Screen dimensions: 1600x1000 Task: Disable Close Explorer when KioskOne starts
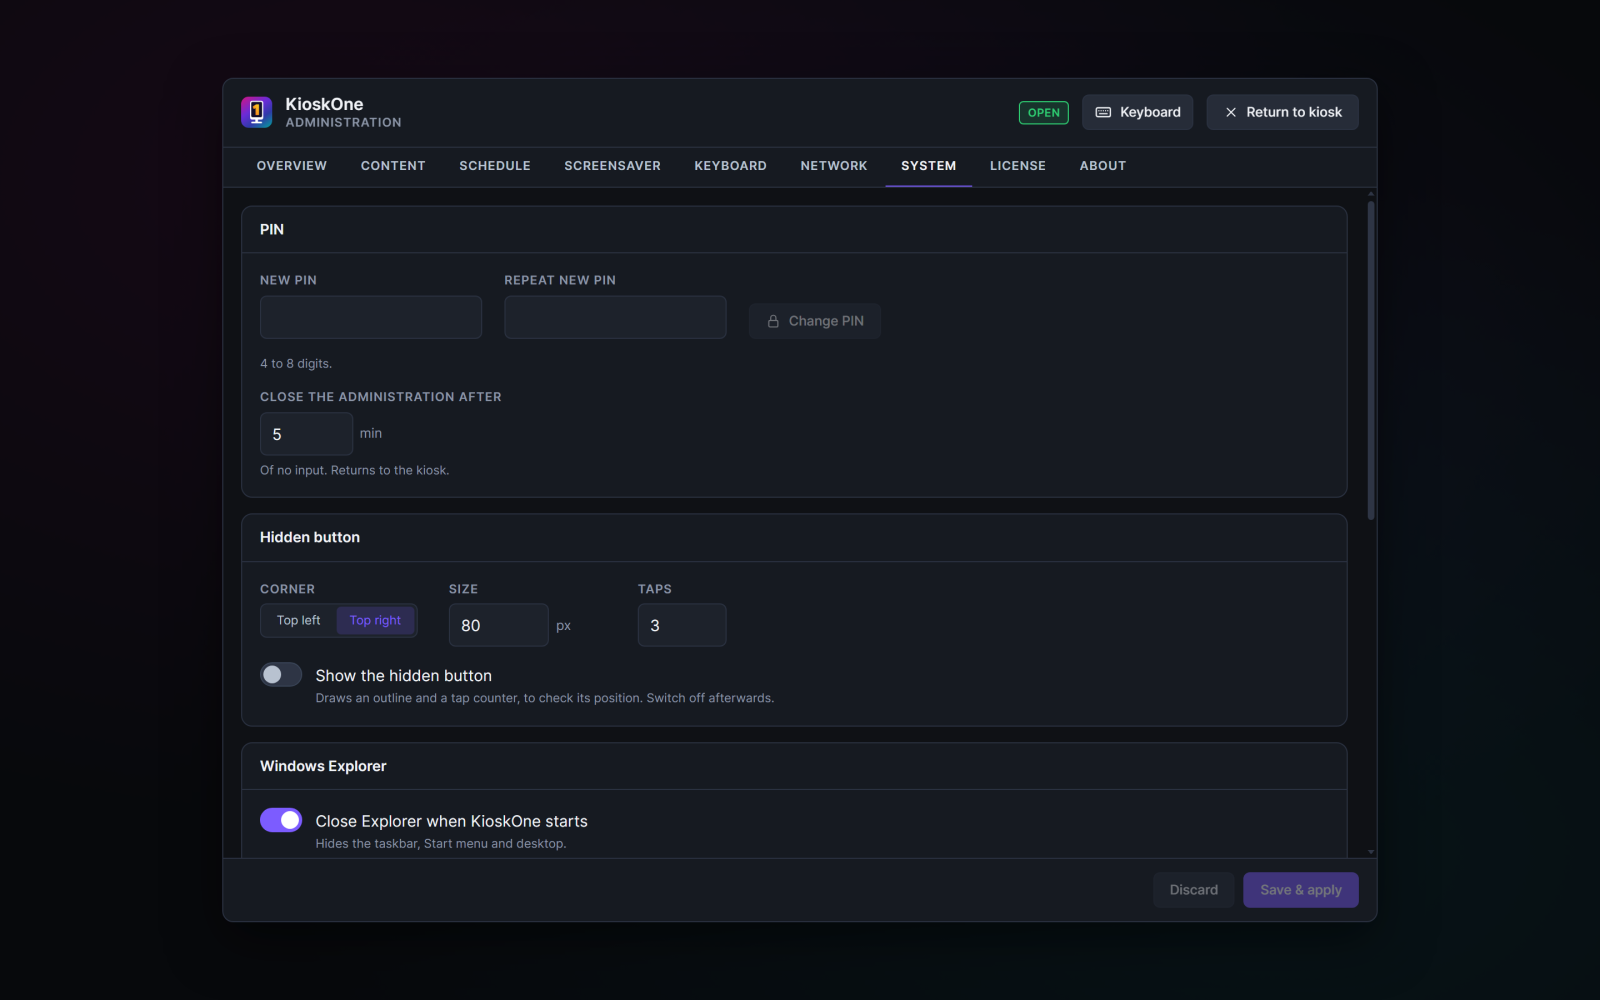click(281, 820)
